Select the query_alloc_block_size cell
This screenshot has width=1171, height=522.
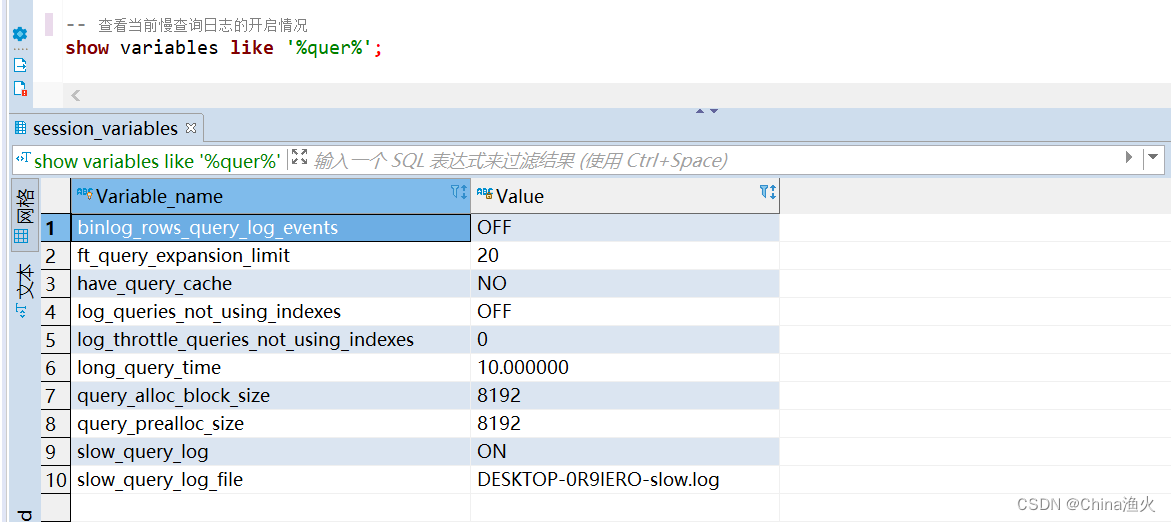click(x=270, y=396)
